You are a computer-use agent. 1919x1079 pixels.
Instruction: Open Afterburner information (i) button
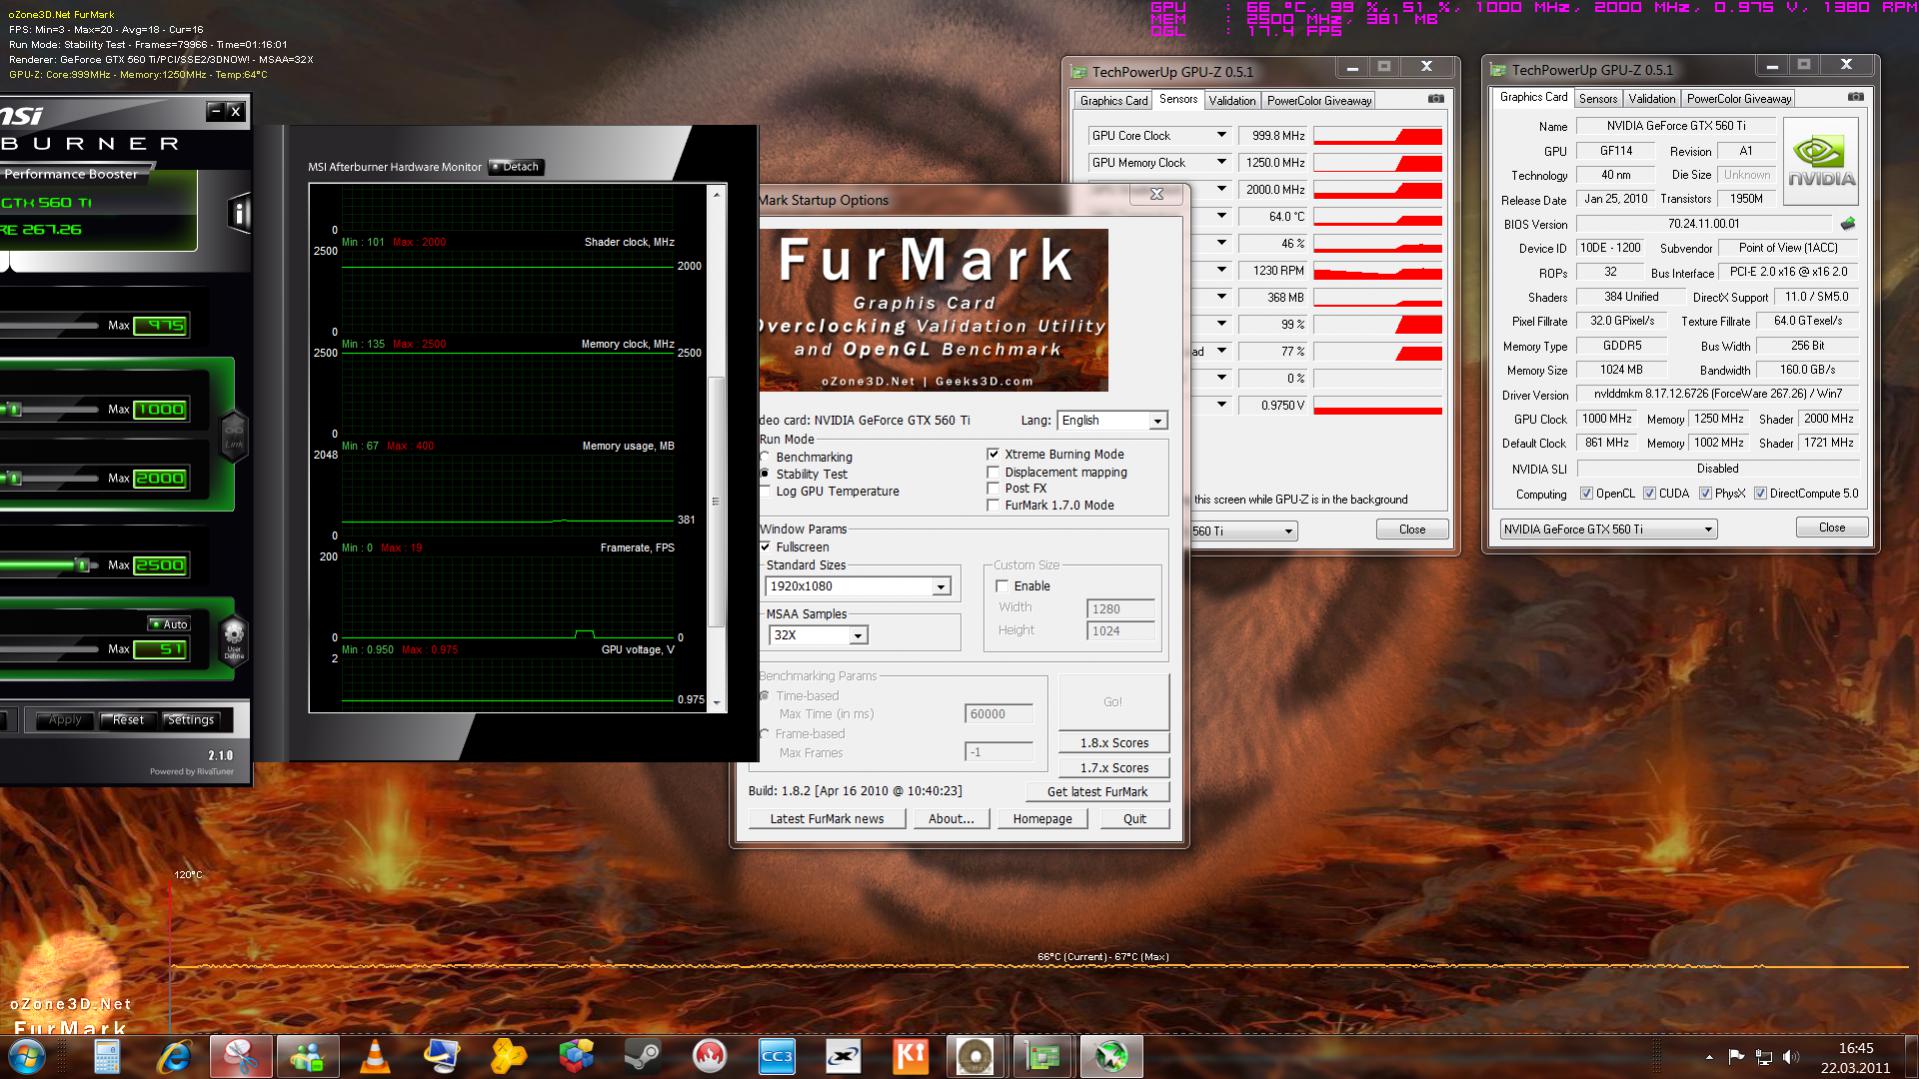[239, 213]
